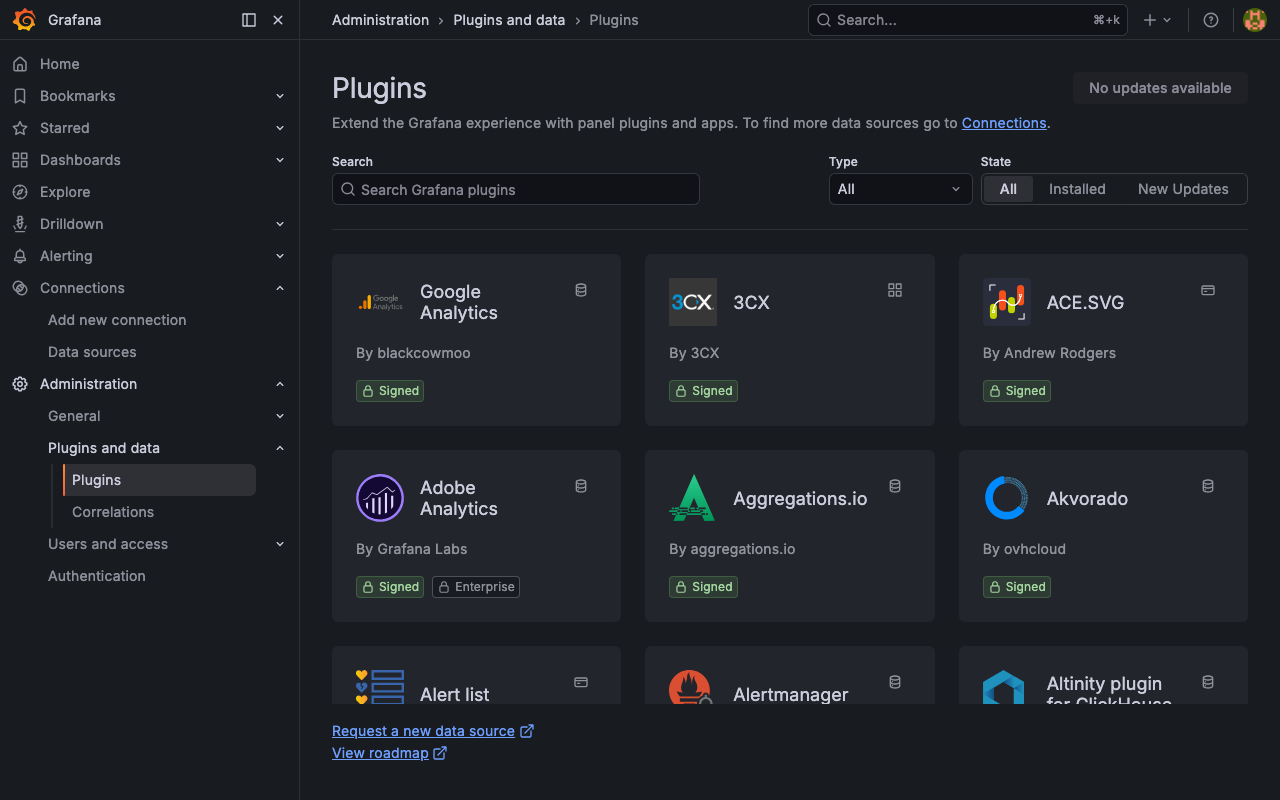Click the Altinity plugin logo

[1004, 687]
